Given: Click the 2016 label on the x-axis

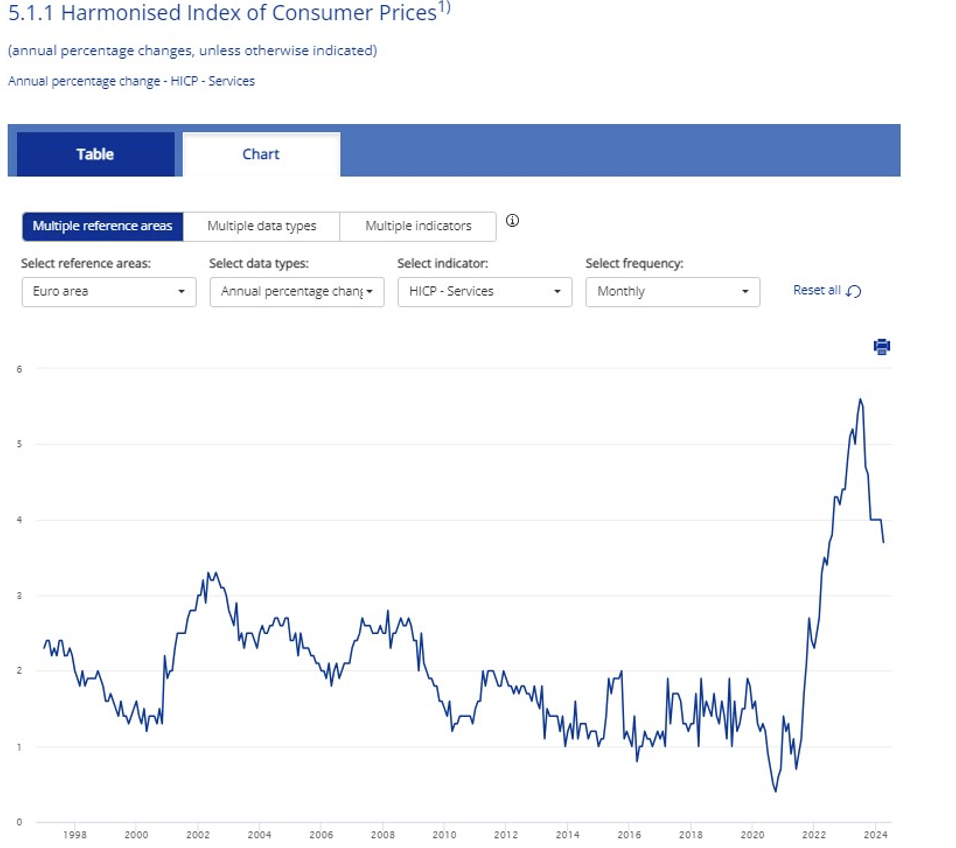Looking at the screenshot, I should [629, 835].
